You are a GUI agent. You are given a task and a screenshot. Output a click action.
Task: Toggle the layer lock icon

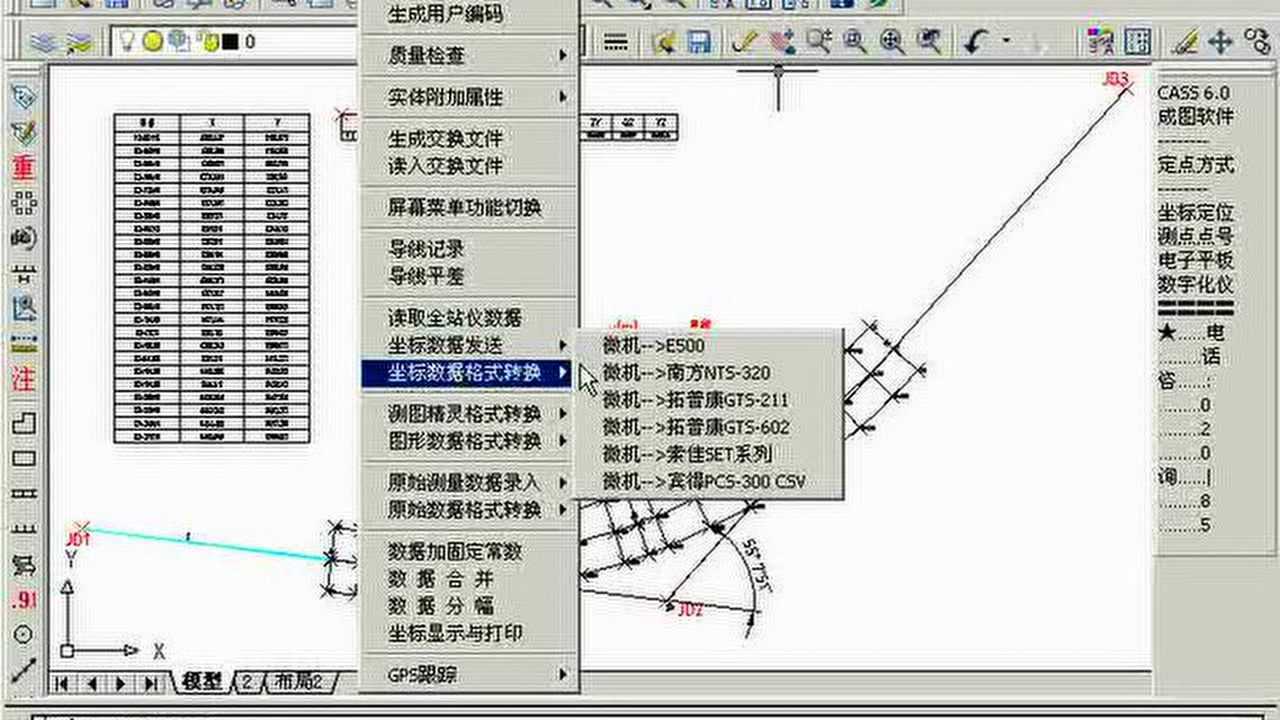click(207, 41)
